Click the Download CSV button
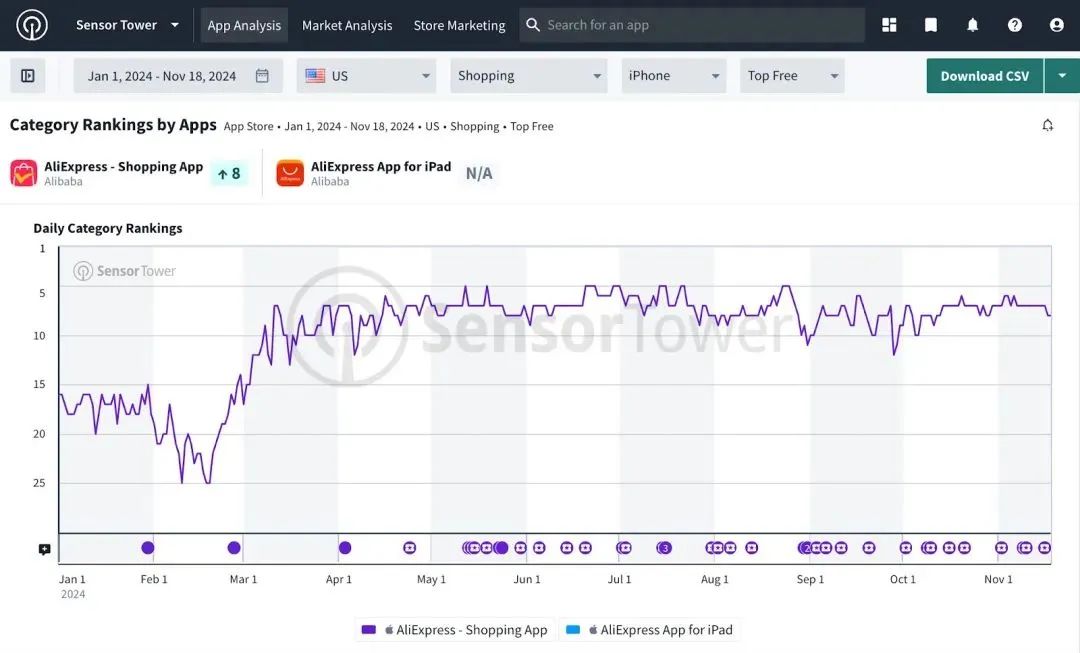The width and height of the screenshot is (1080, 653). [x=985, y=76]
